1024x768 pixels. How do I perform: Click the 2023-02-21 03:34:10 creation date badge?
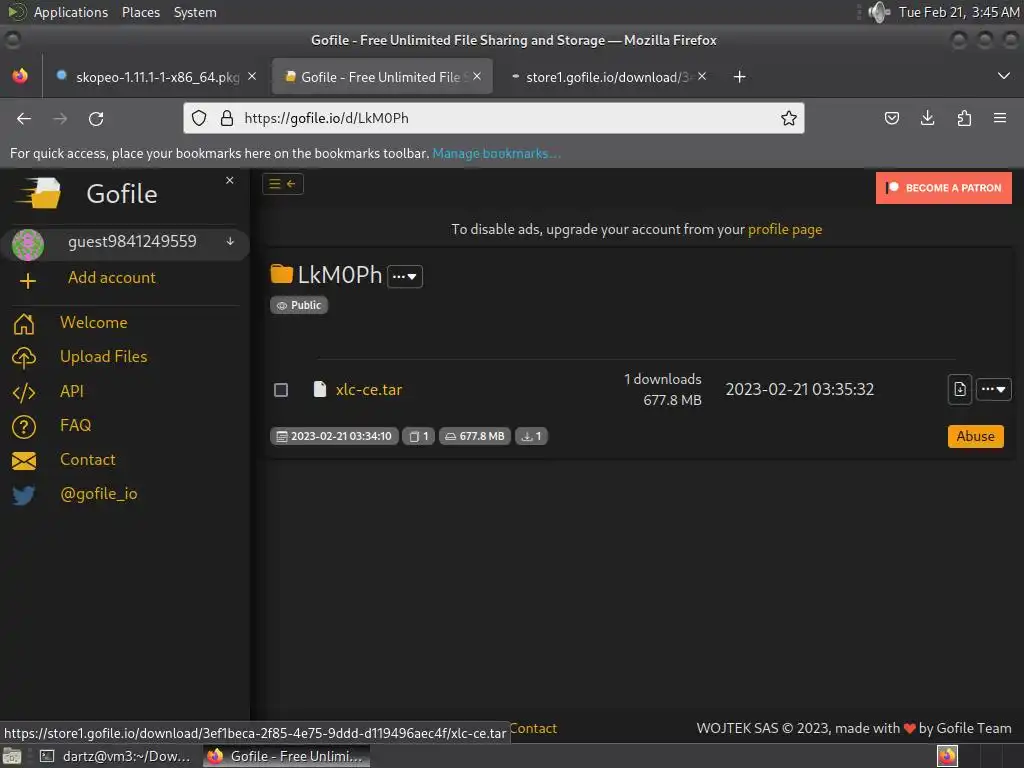click(x=334, y=436)
